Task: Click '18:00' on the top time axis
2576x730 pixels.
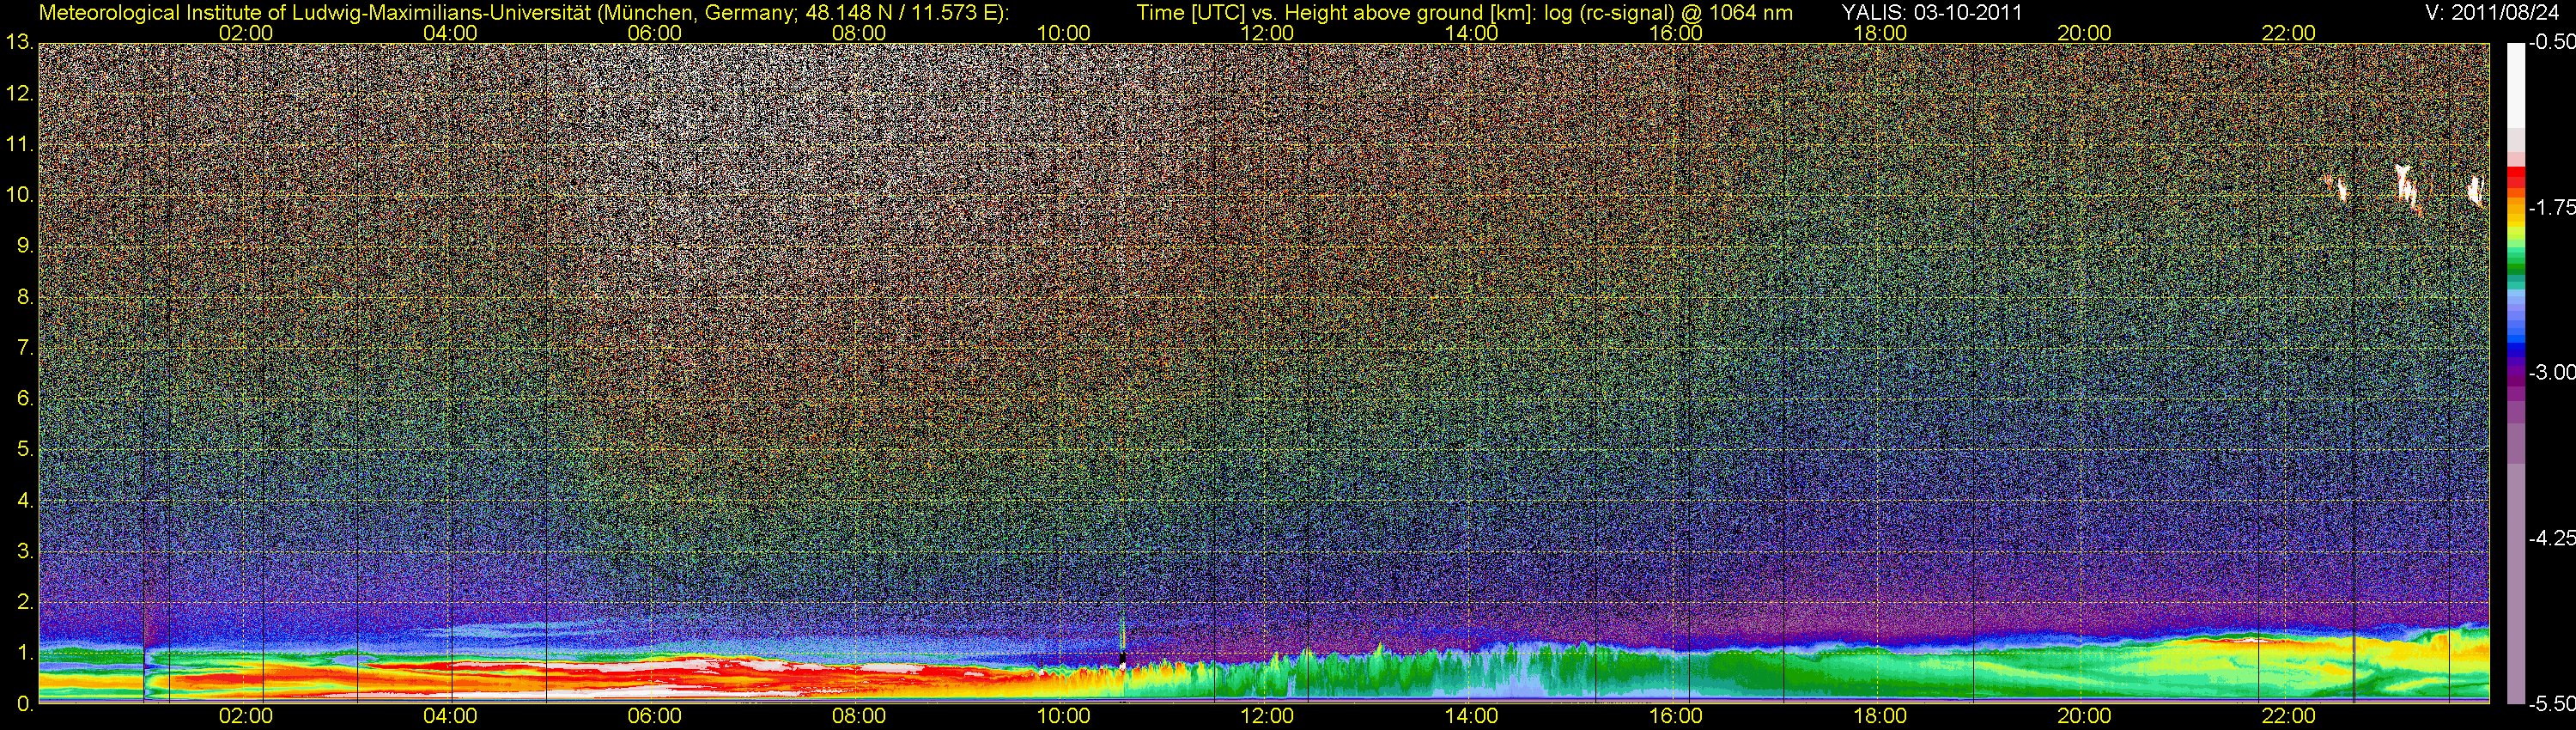Action: click(x=1880, y=33)
